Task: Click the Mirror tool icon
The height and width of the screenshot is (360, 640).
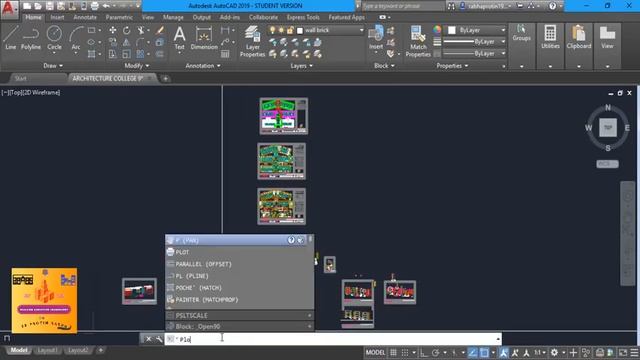Action: pyautogui.click(x=127, y=42)
